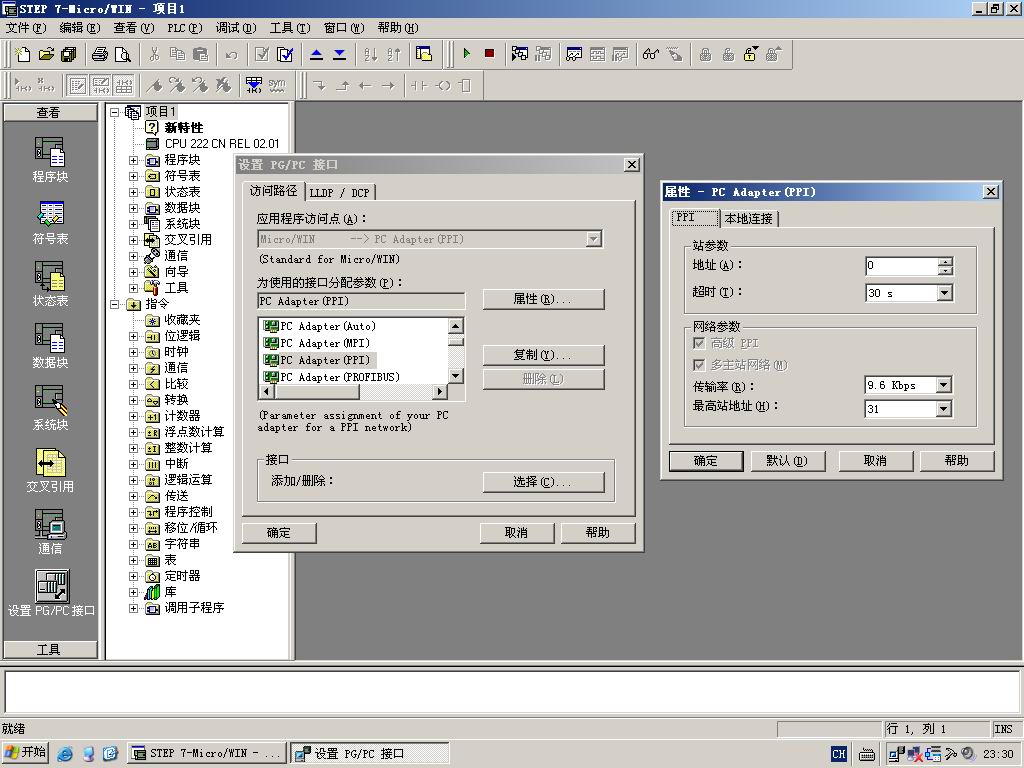Click the 复制 copy button
The width and height of the screenshot is (1024, 768).
pyautogui.click(x=543, y=355)
